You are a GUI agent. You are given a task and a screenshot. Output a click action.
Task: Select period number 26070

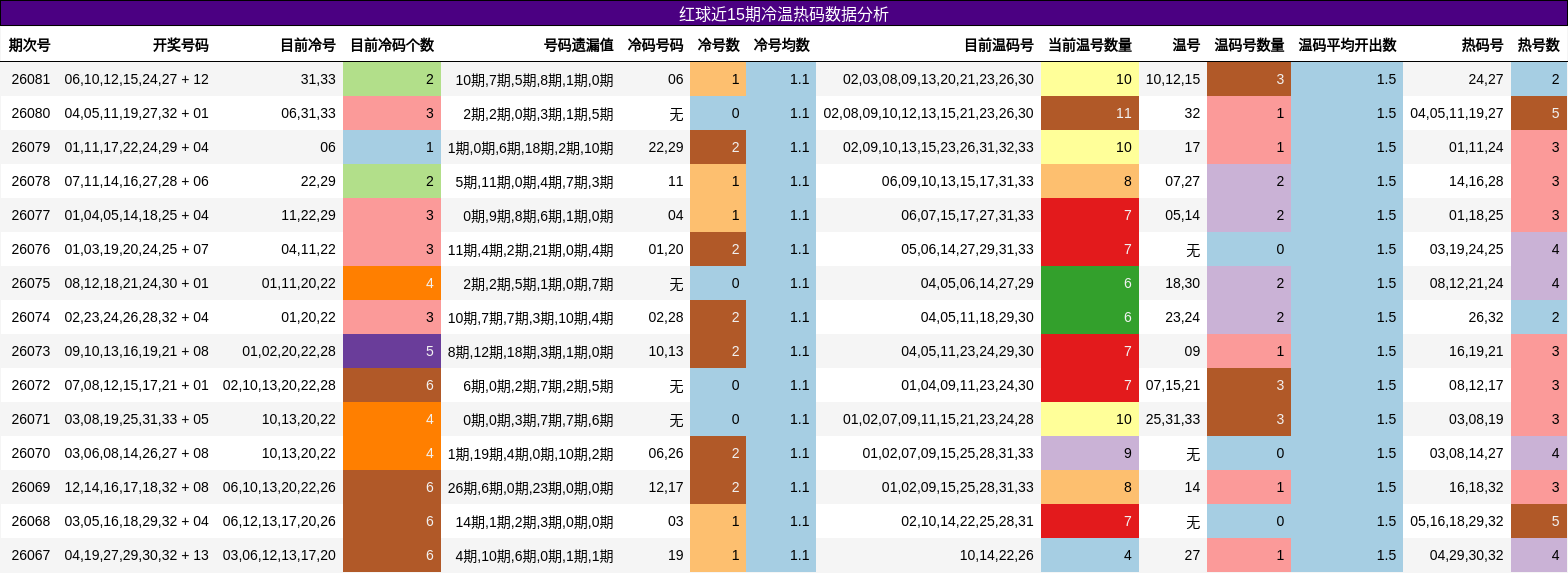(x=31, y=453)
